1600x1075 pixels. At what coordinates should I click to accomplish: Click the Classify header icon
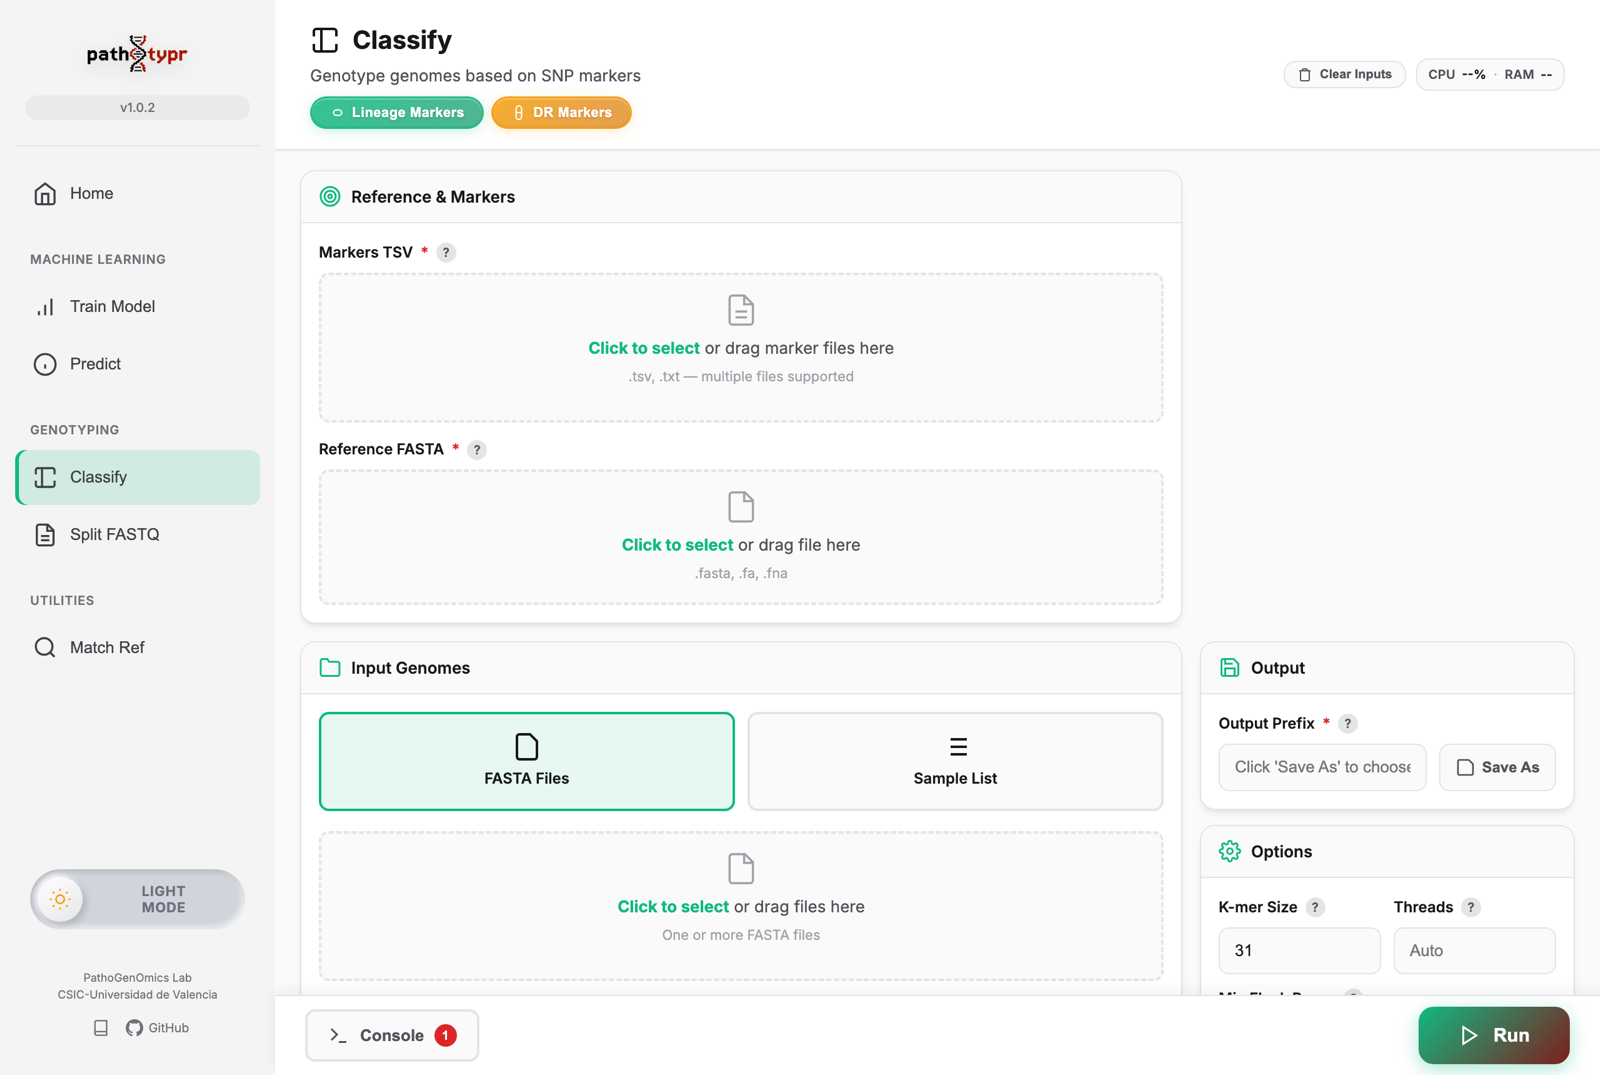pyautogui.click(x=325, y=40)
